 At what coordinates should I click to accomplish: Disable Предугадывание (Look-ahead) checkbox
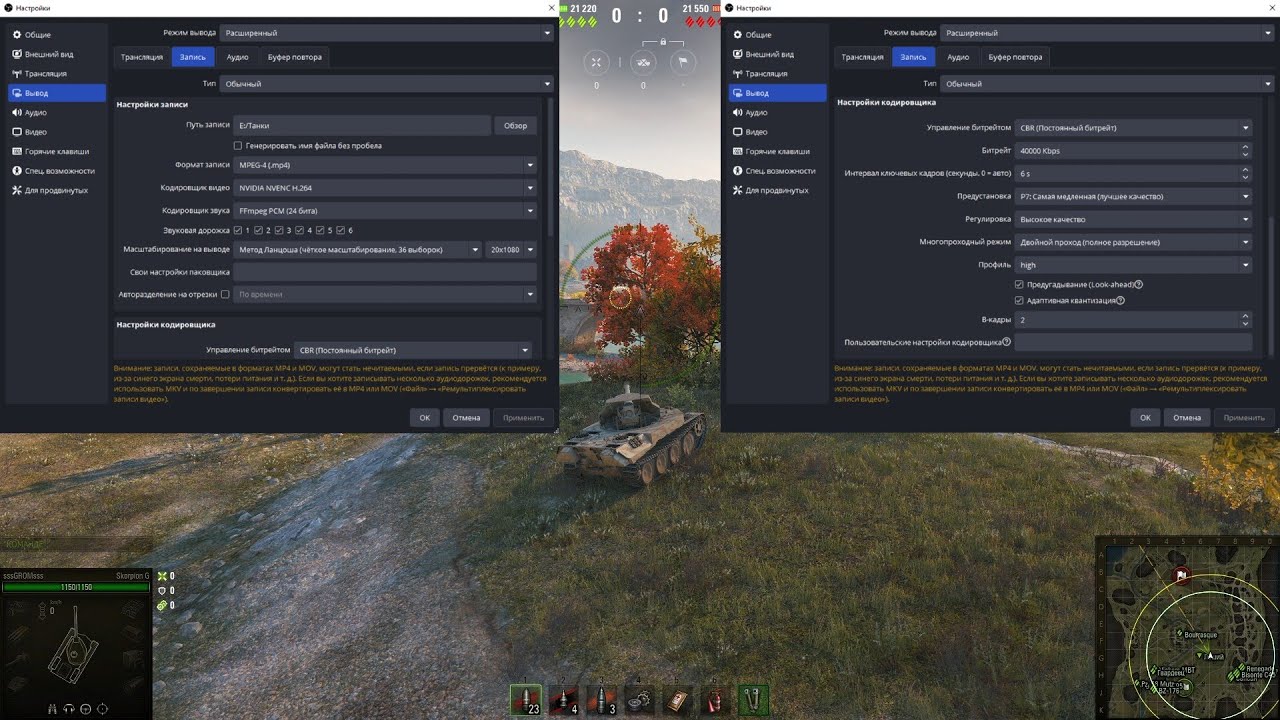point(1019,285)
